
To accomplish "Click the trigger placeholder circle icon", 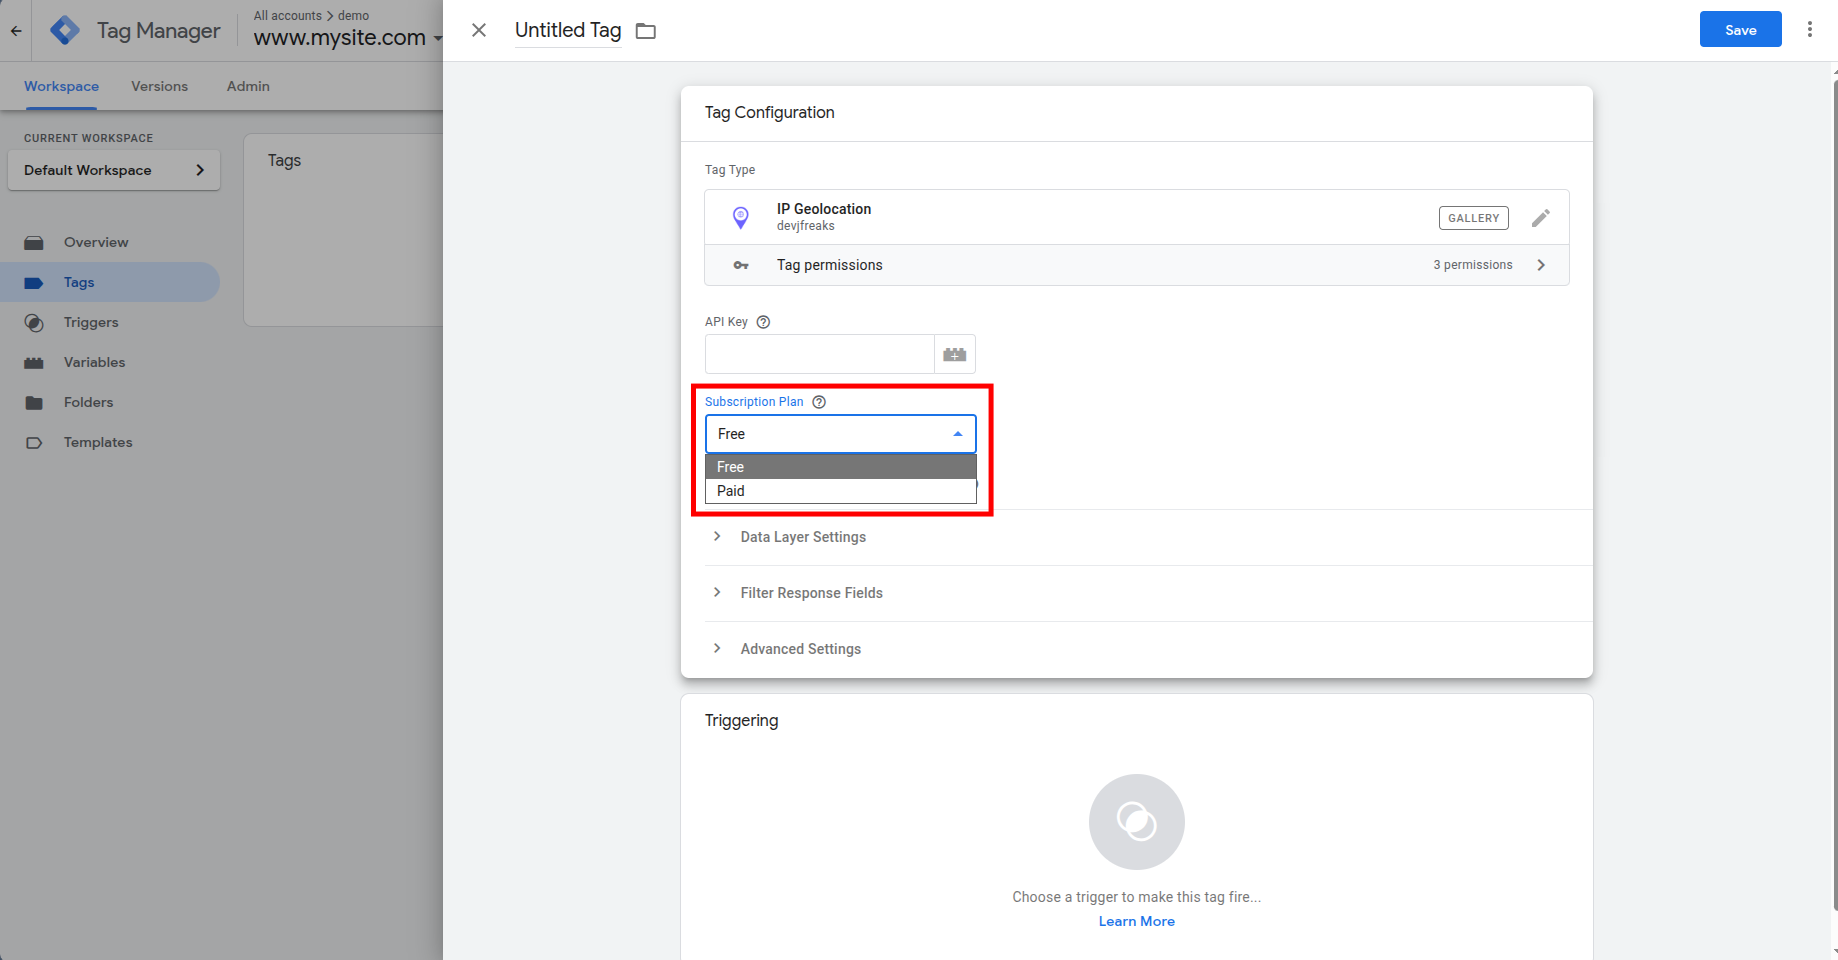I will [1137, 822].
